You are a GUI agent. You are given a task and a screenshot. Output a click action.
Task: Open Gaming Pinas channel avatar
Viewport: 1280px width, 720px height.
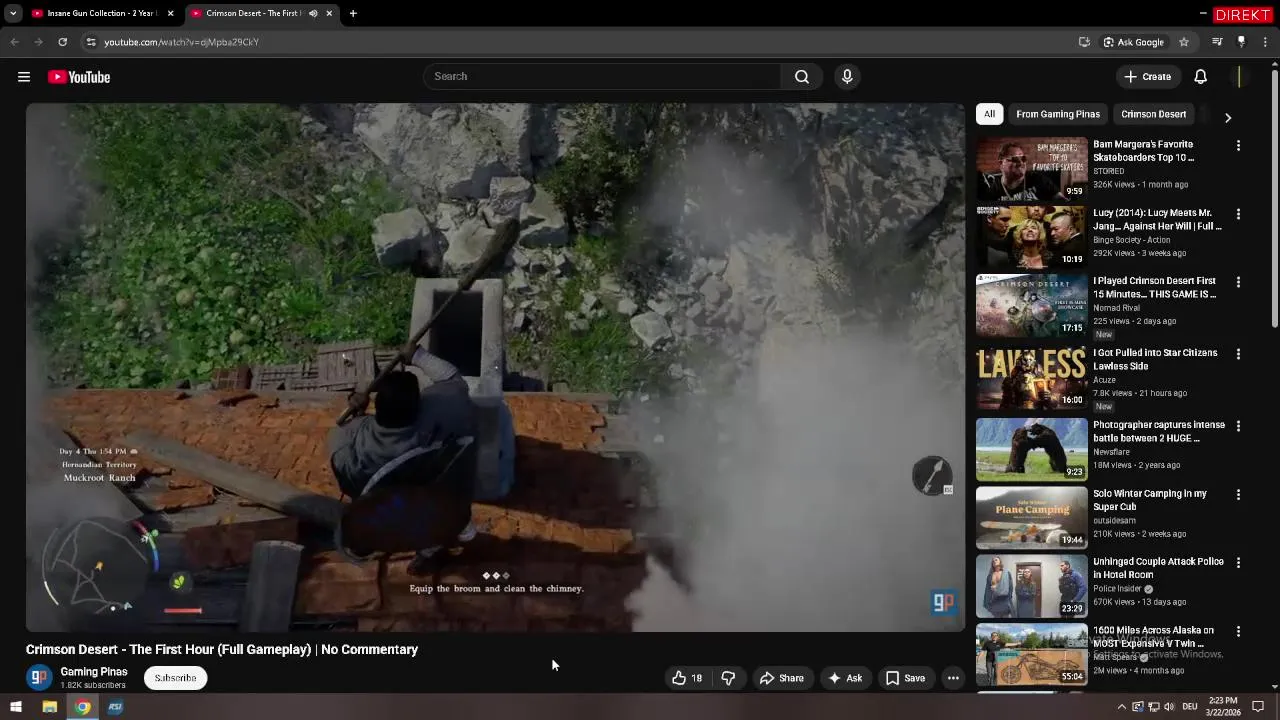[x=39, y=678]
